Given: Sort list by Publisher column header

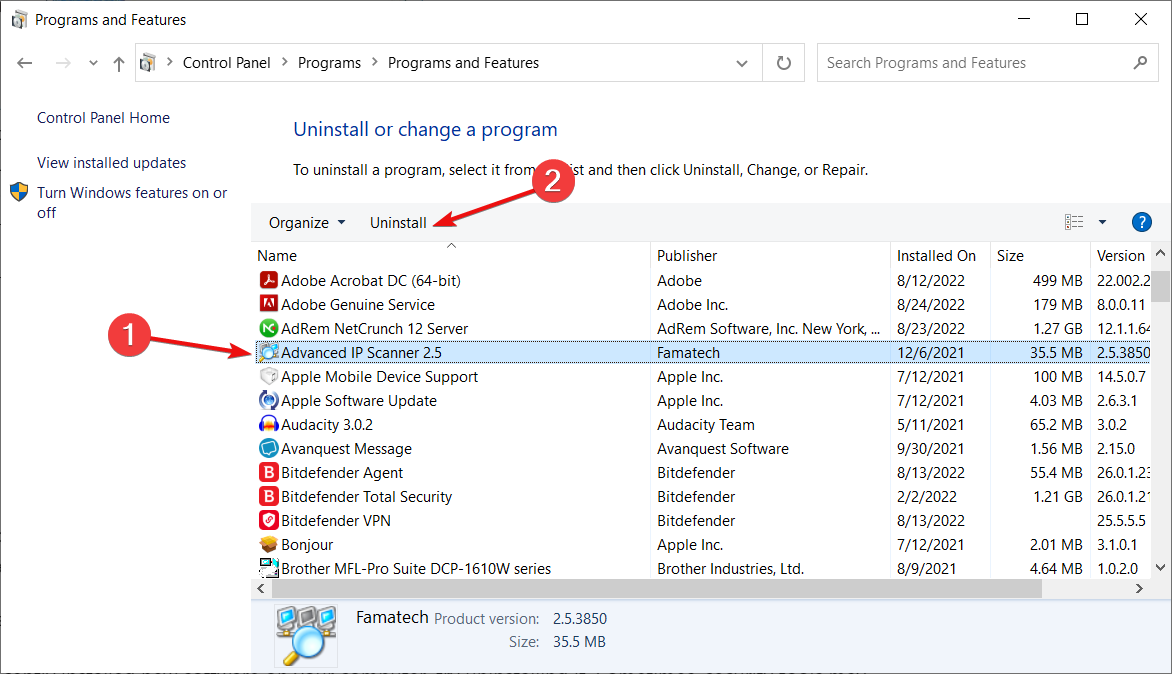Looking at the screenshot, I should 771,256.
